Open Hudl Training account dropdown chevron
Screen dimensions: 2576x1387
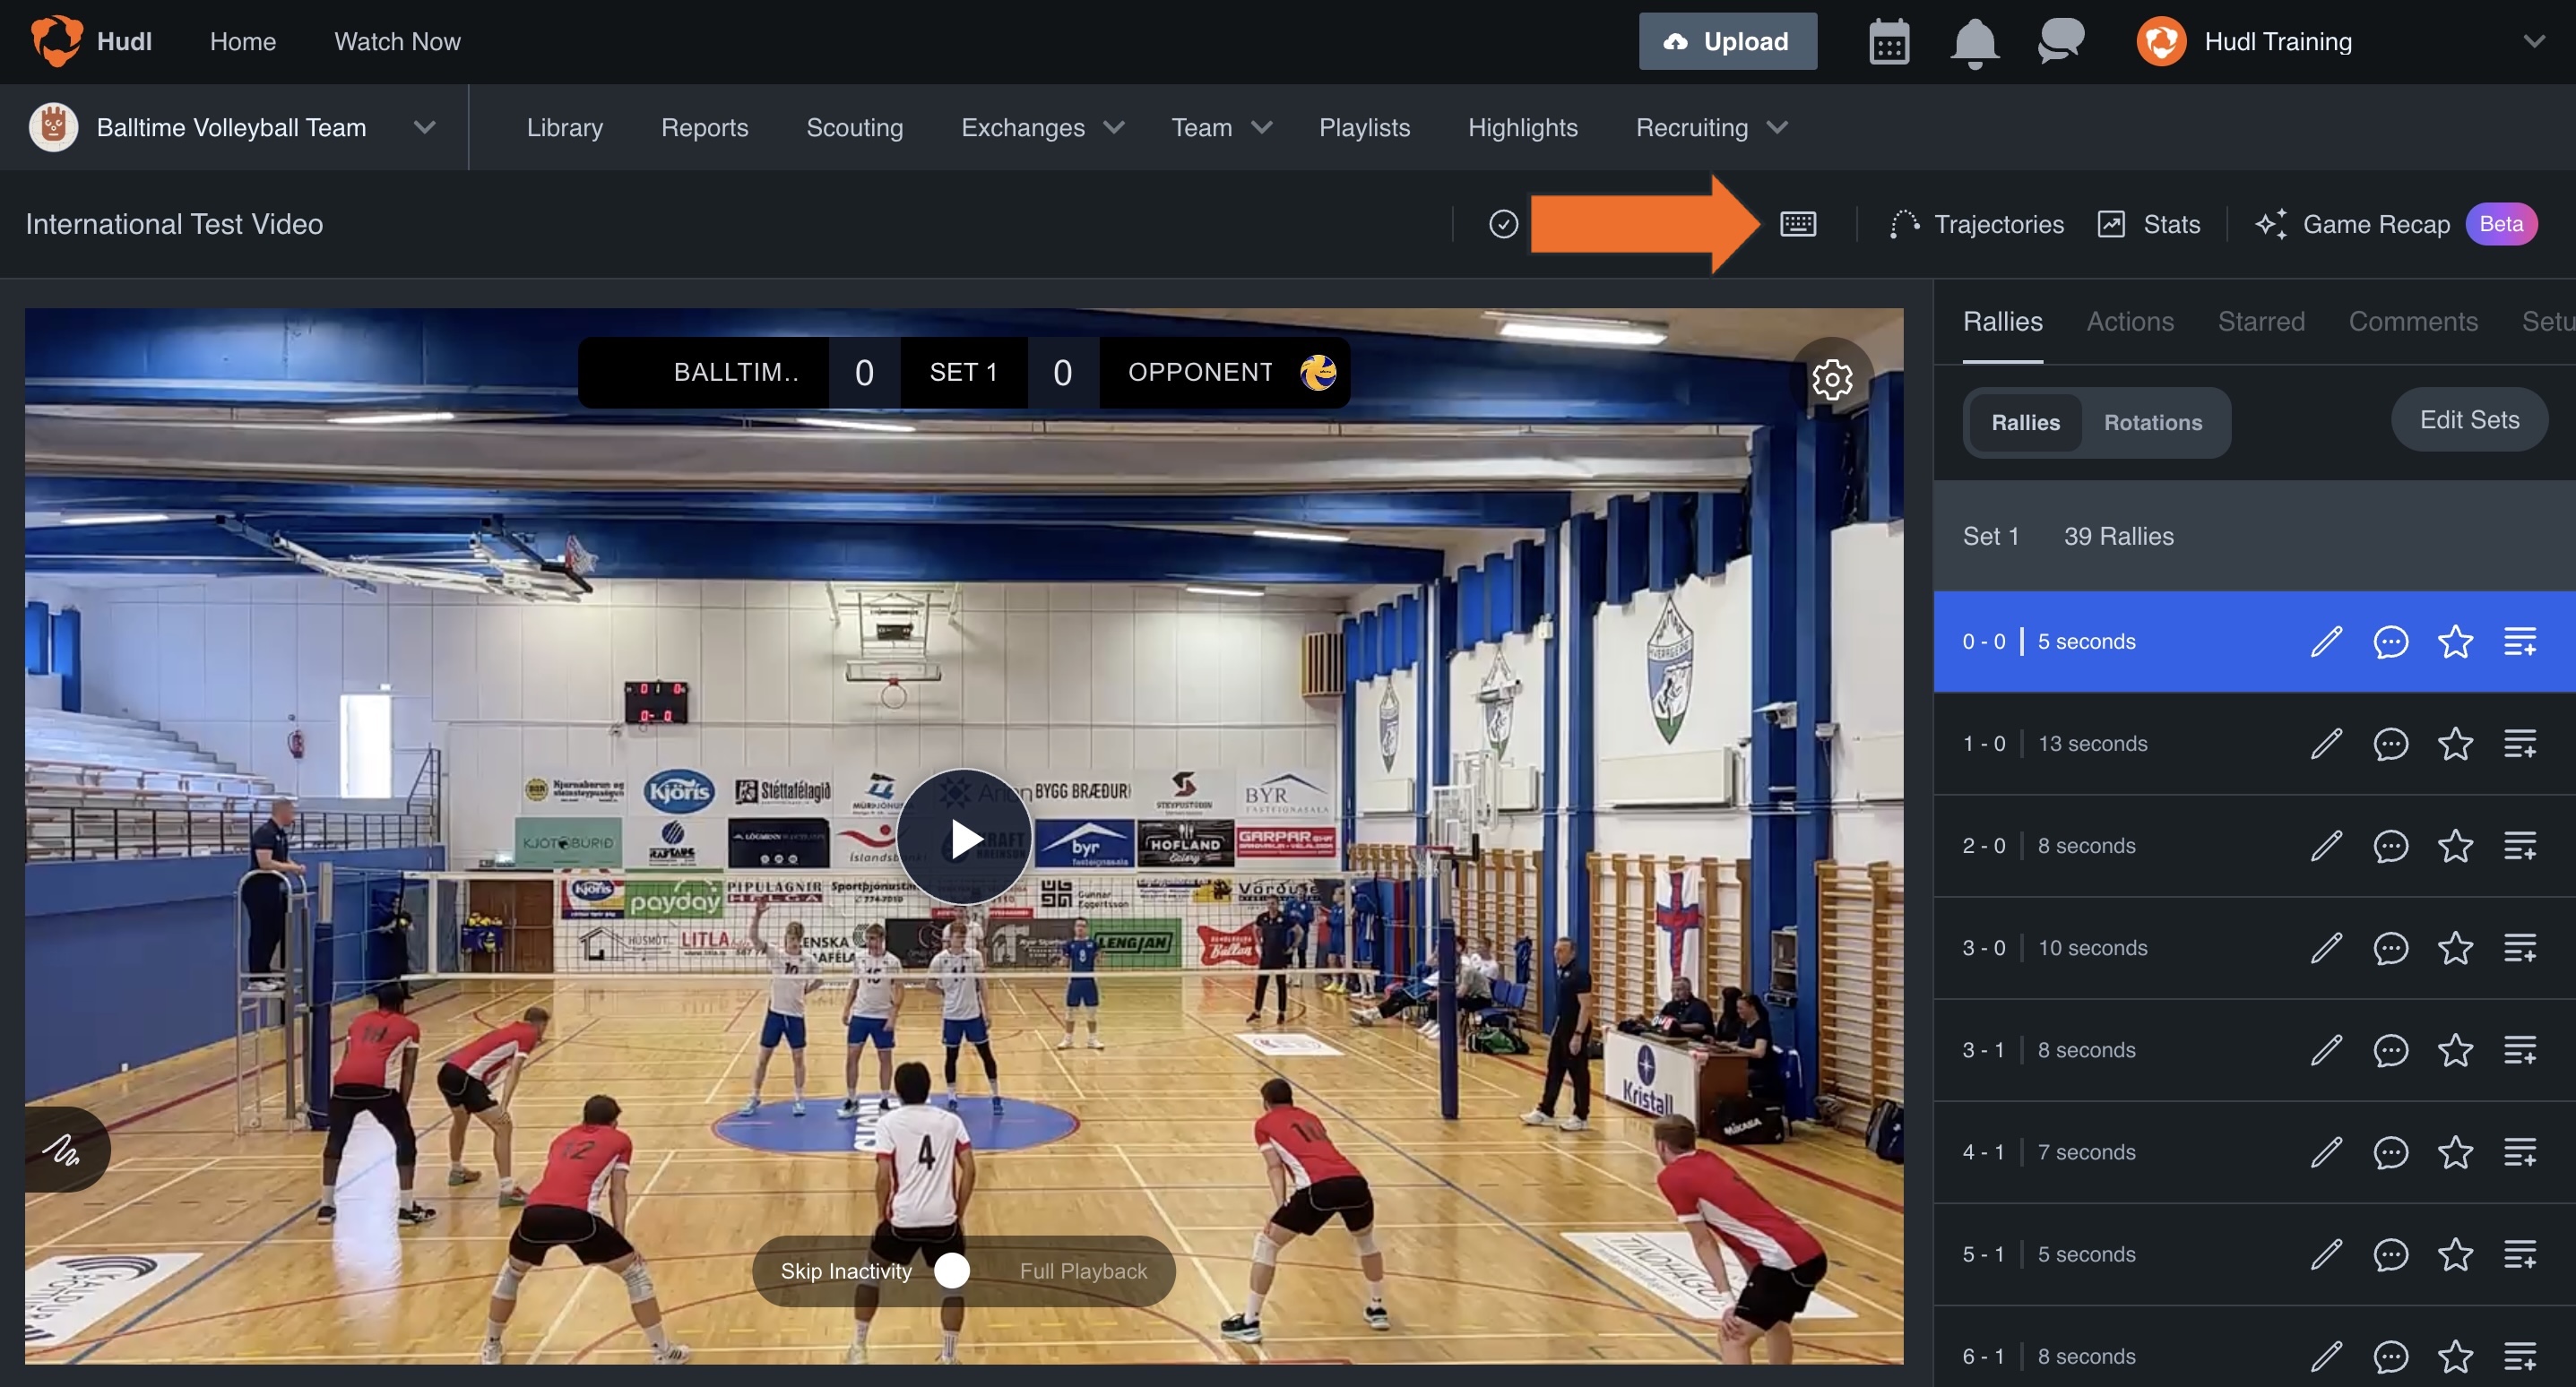pyautogui.click(x=2533, y=42)
